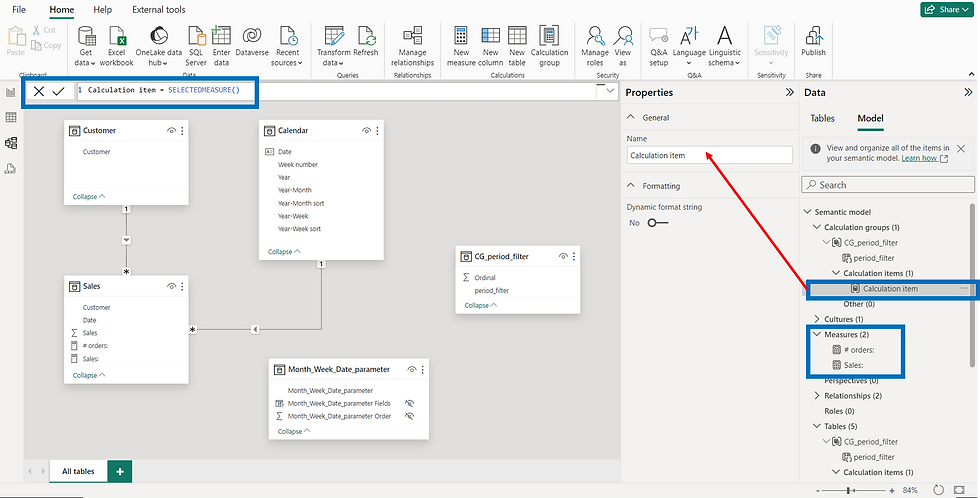
Task: Collapse the Calculation groups (1) node
Action: [817, 227]
